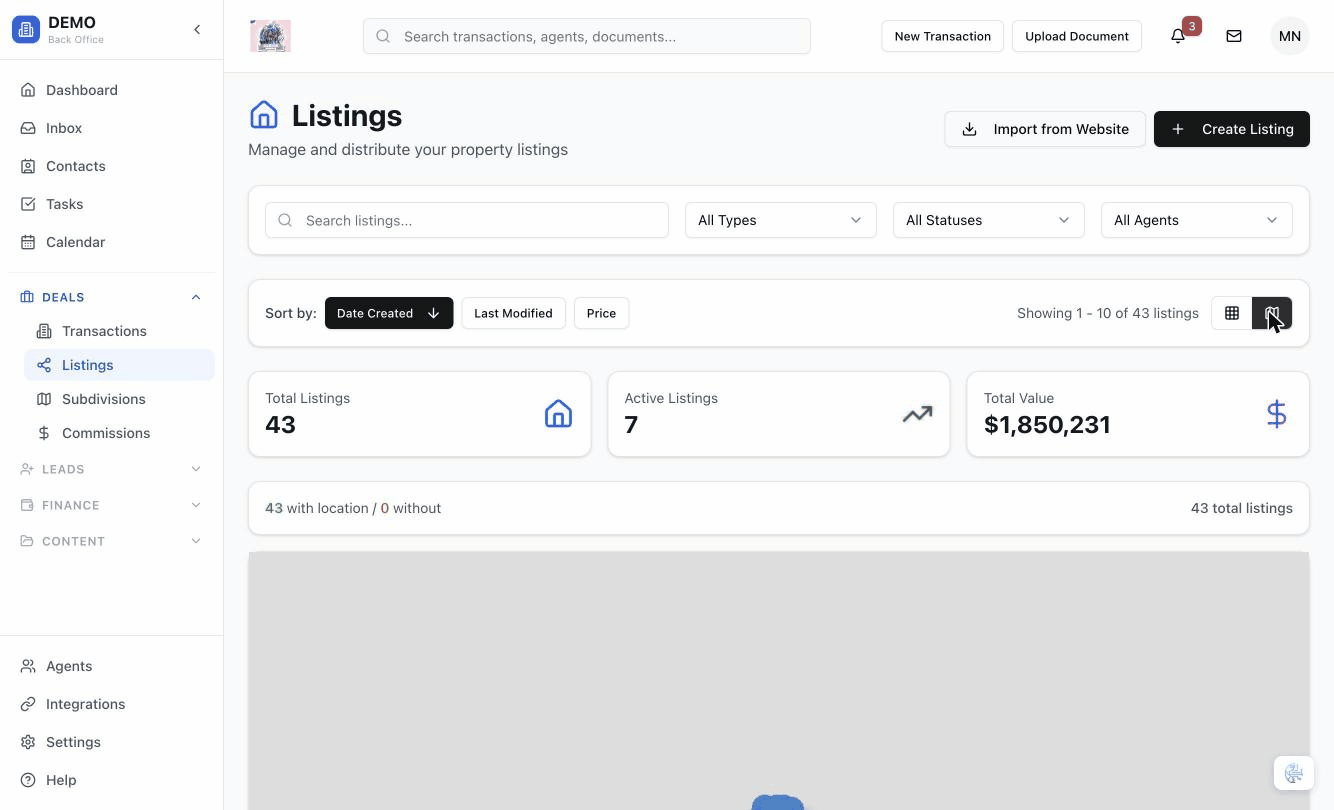
Task: Focus the Search listings field
Action: (x=467, y=220)
